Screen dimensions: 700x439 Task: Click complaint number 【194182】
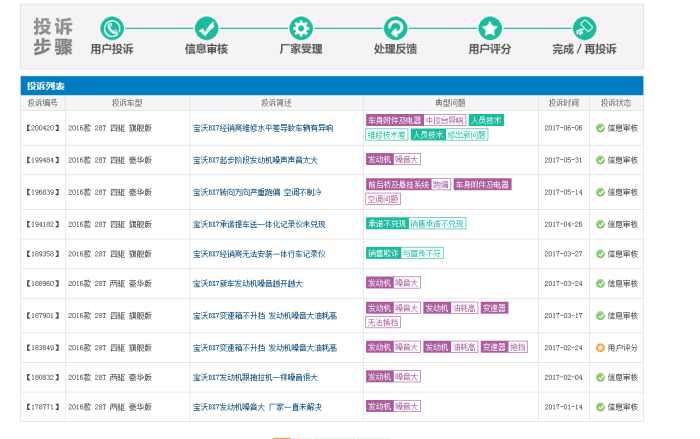coord(43,224)
